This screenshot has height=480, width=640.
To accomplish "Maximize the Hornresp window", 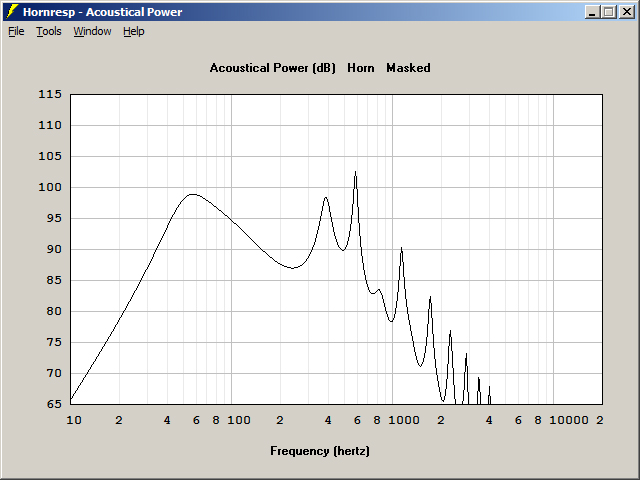I will [609, 12].
